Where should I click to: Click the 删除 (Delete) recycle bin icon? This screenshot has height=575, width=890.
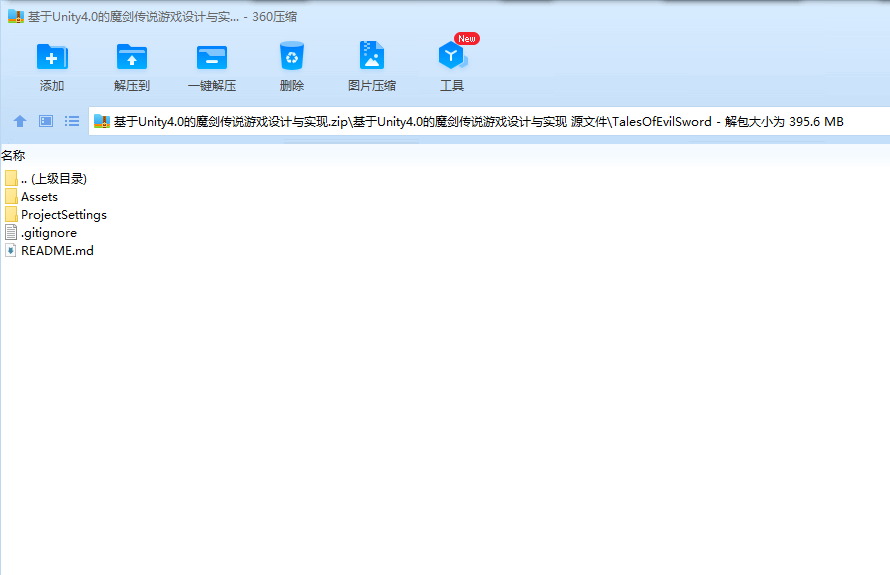tap(292, 56)
